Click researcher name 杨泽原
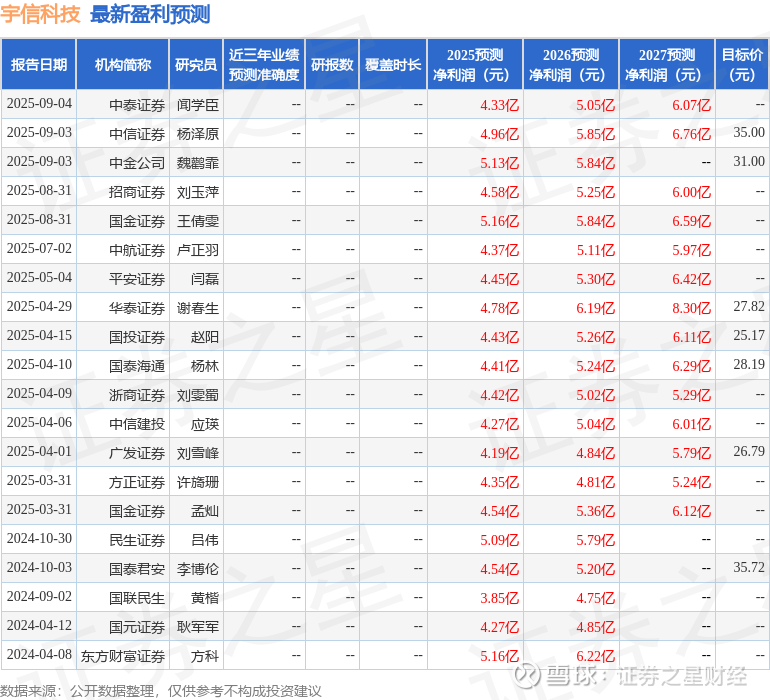770x700 pixels. coord(198,134)
